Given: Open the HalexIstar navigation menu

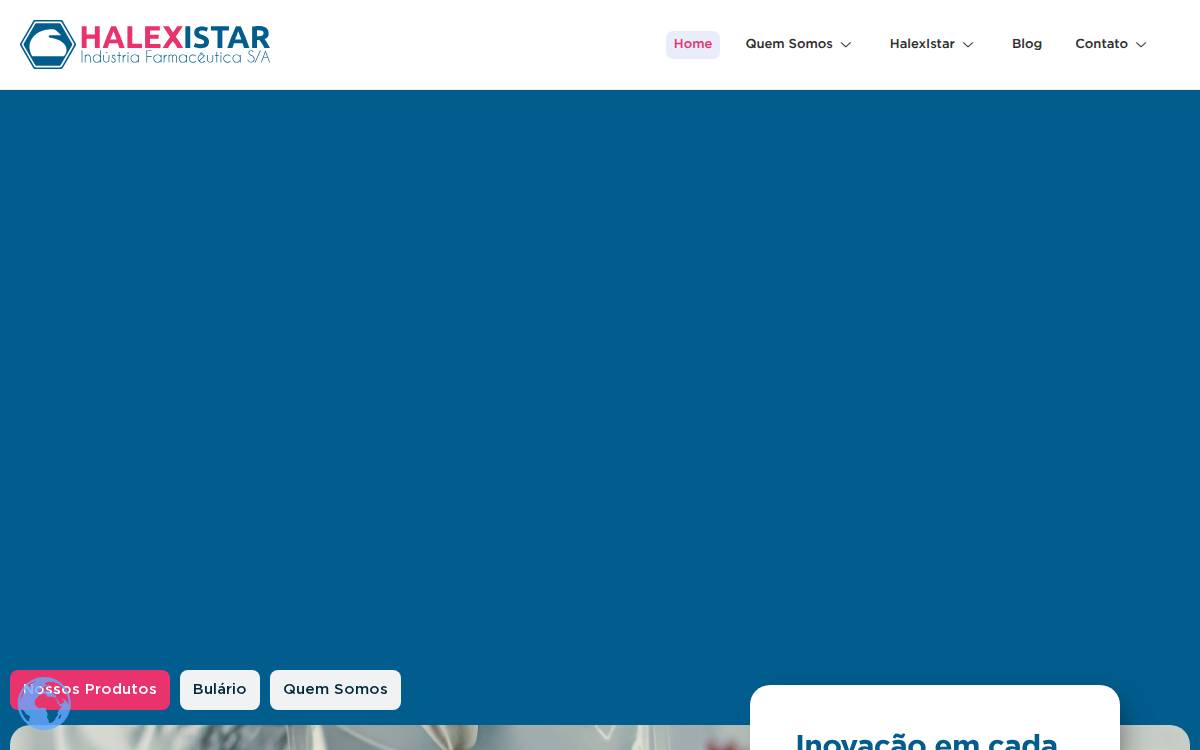Looking at the screenshot, I should point(922,44).
